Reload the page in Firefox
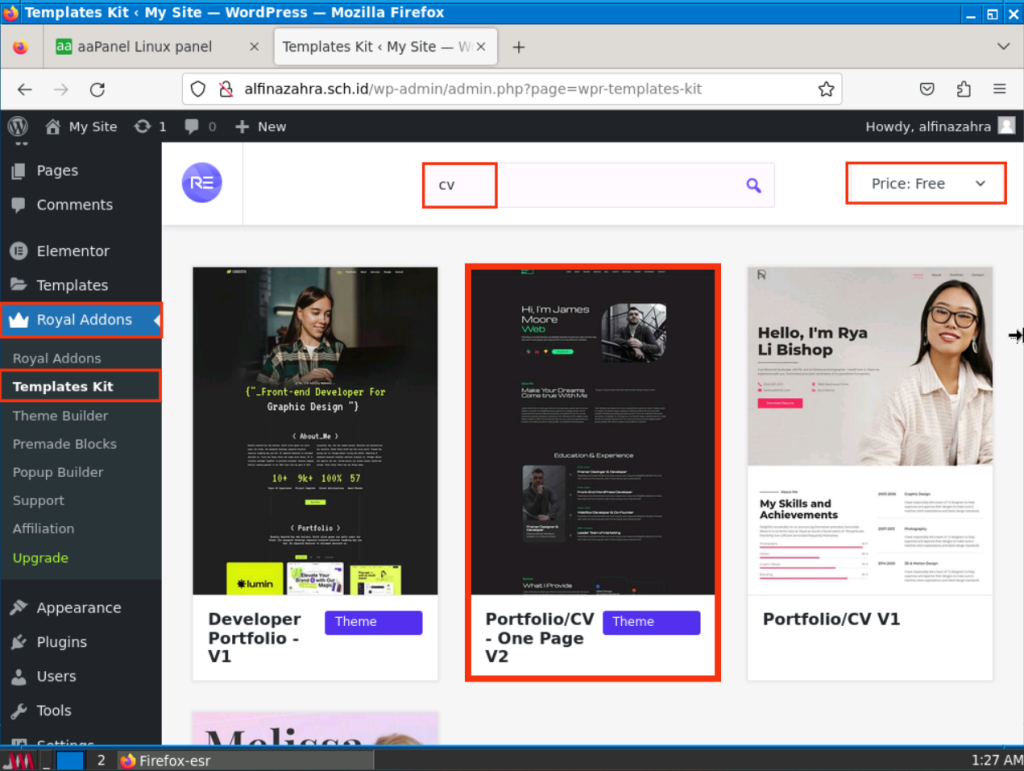1024x771 pixels. click(x=97, y=89)
